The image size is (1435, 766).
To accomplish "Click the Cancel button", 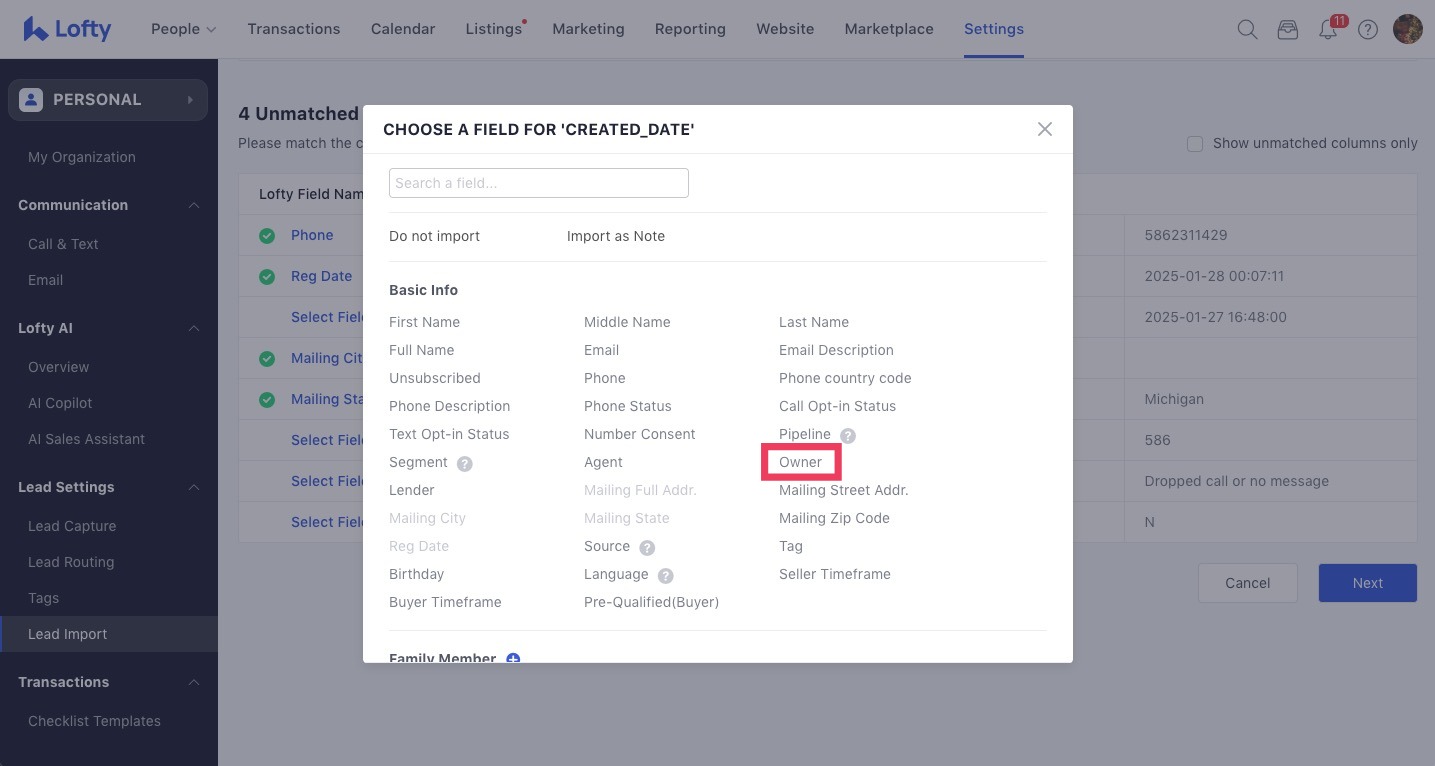I will (x=1248, y=583).
